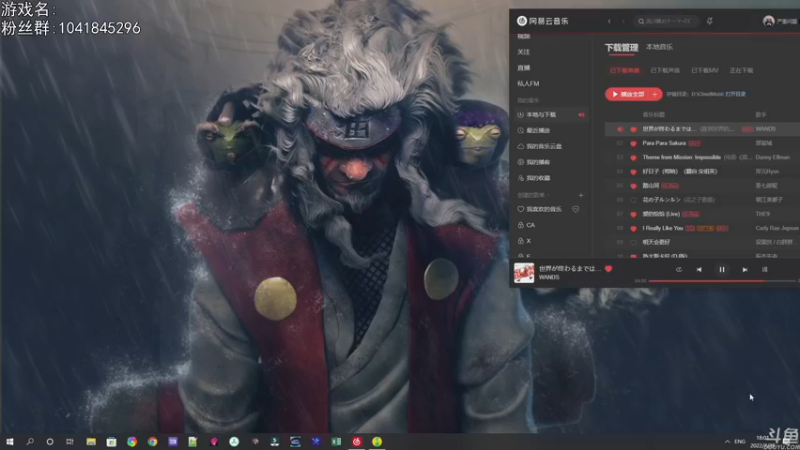
Task: Skip to the next track
Action: 744,269
